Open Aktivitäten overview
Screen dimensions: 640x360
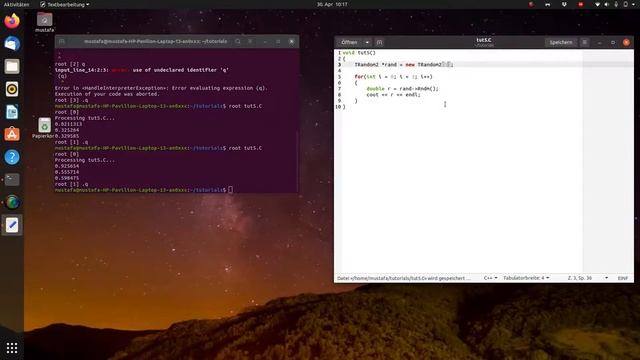pyautogui.click(x=16, y=4)
